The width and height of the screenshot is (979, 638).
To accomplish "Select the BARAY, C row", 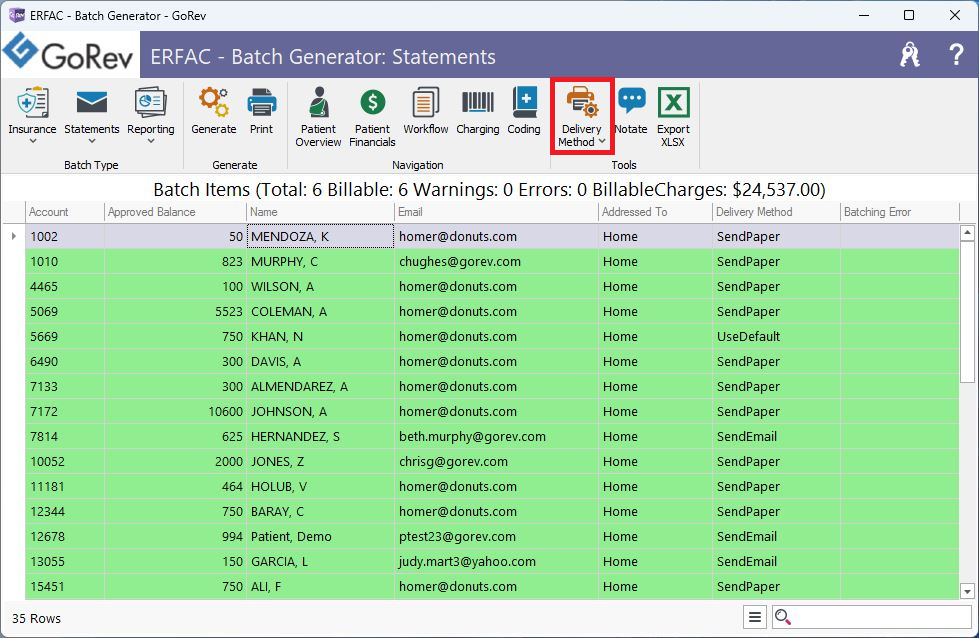I will pos(492,511).
